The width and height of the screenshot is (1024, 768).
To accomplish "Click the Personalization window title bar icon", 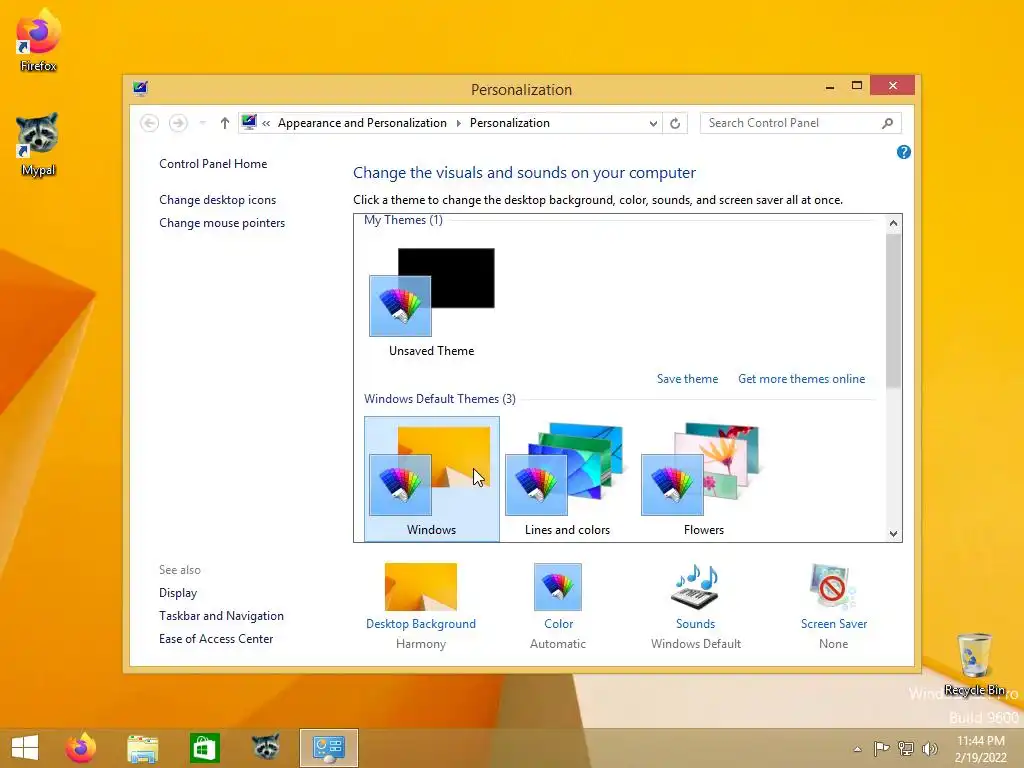I will click(140, 88).
